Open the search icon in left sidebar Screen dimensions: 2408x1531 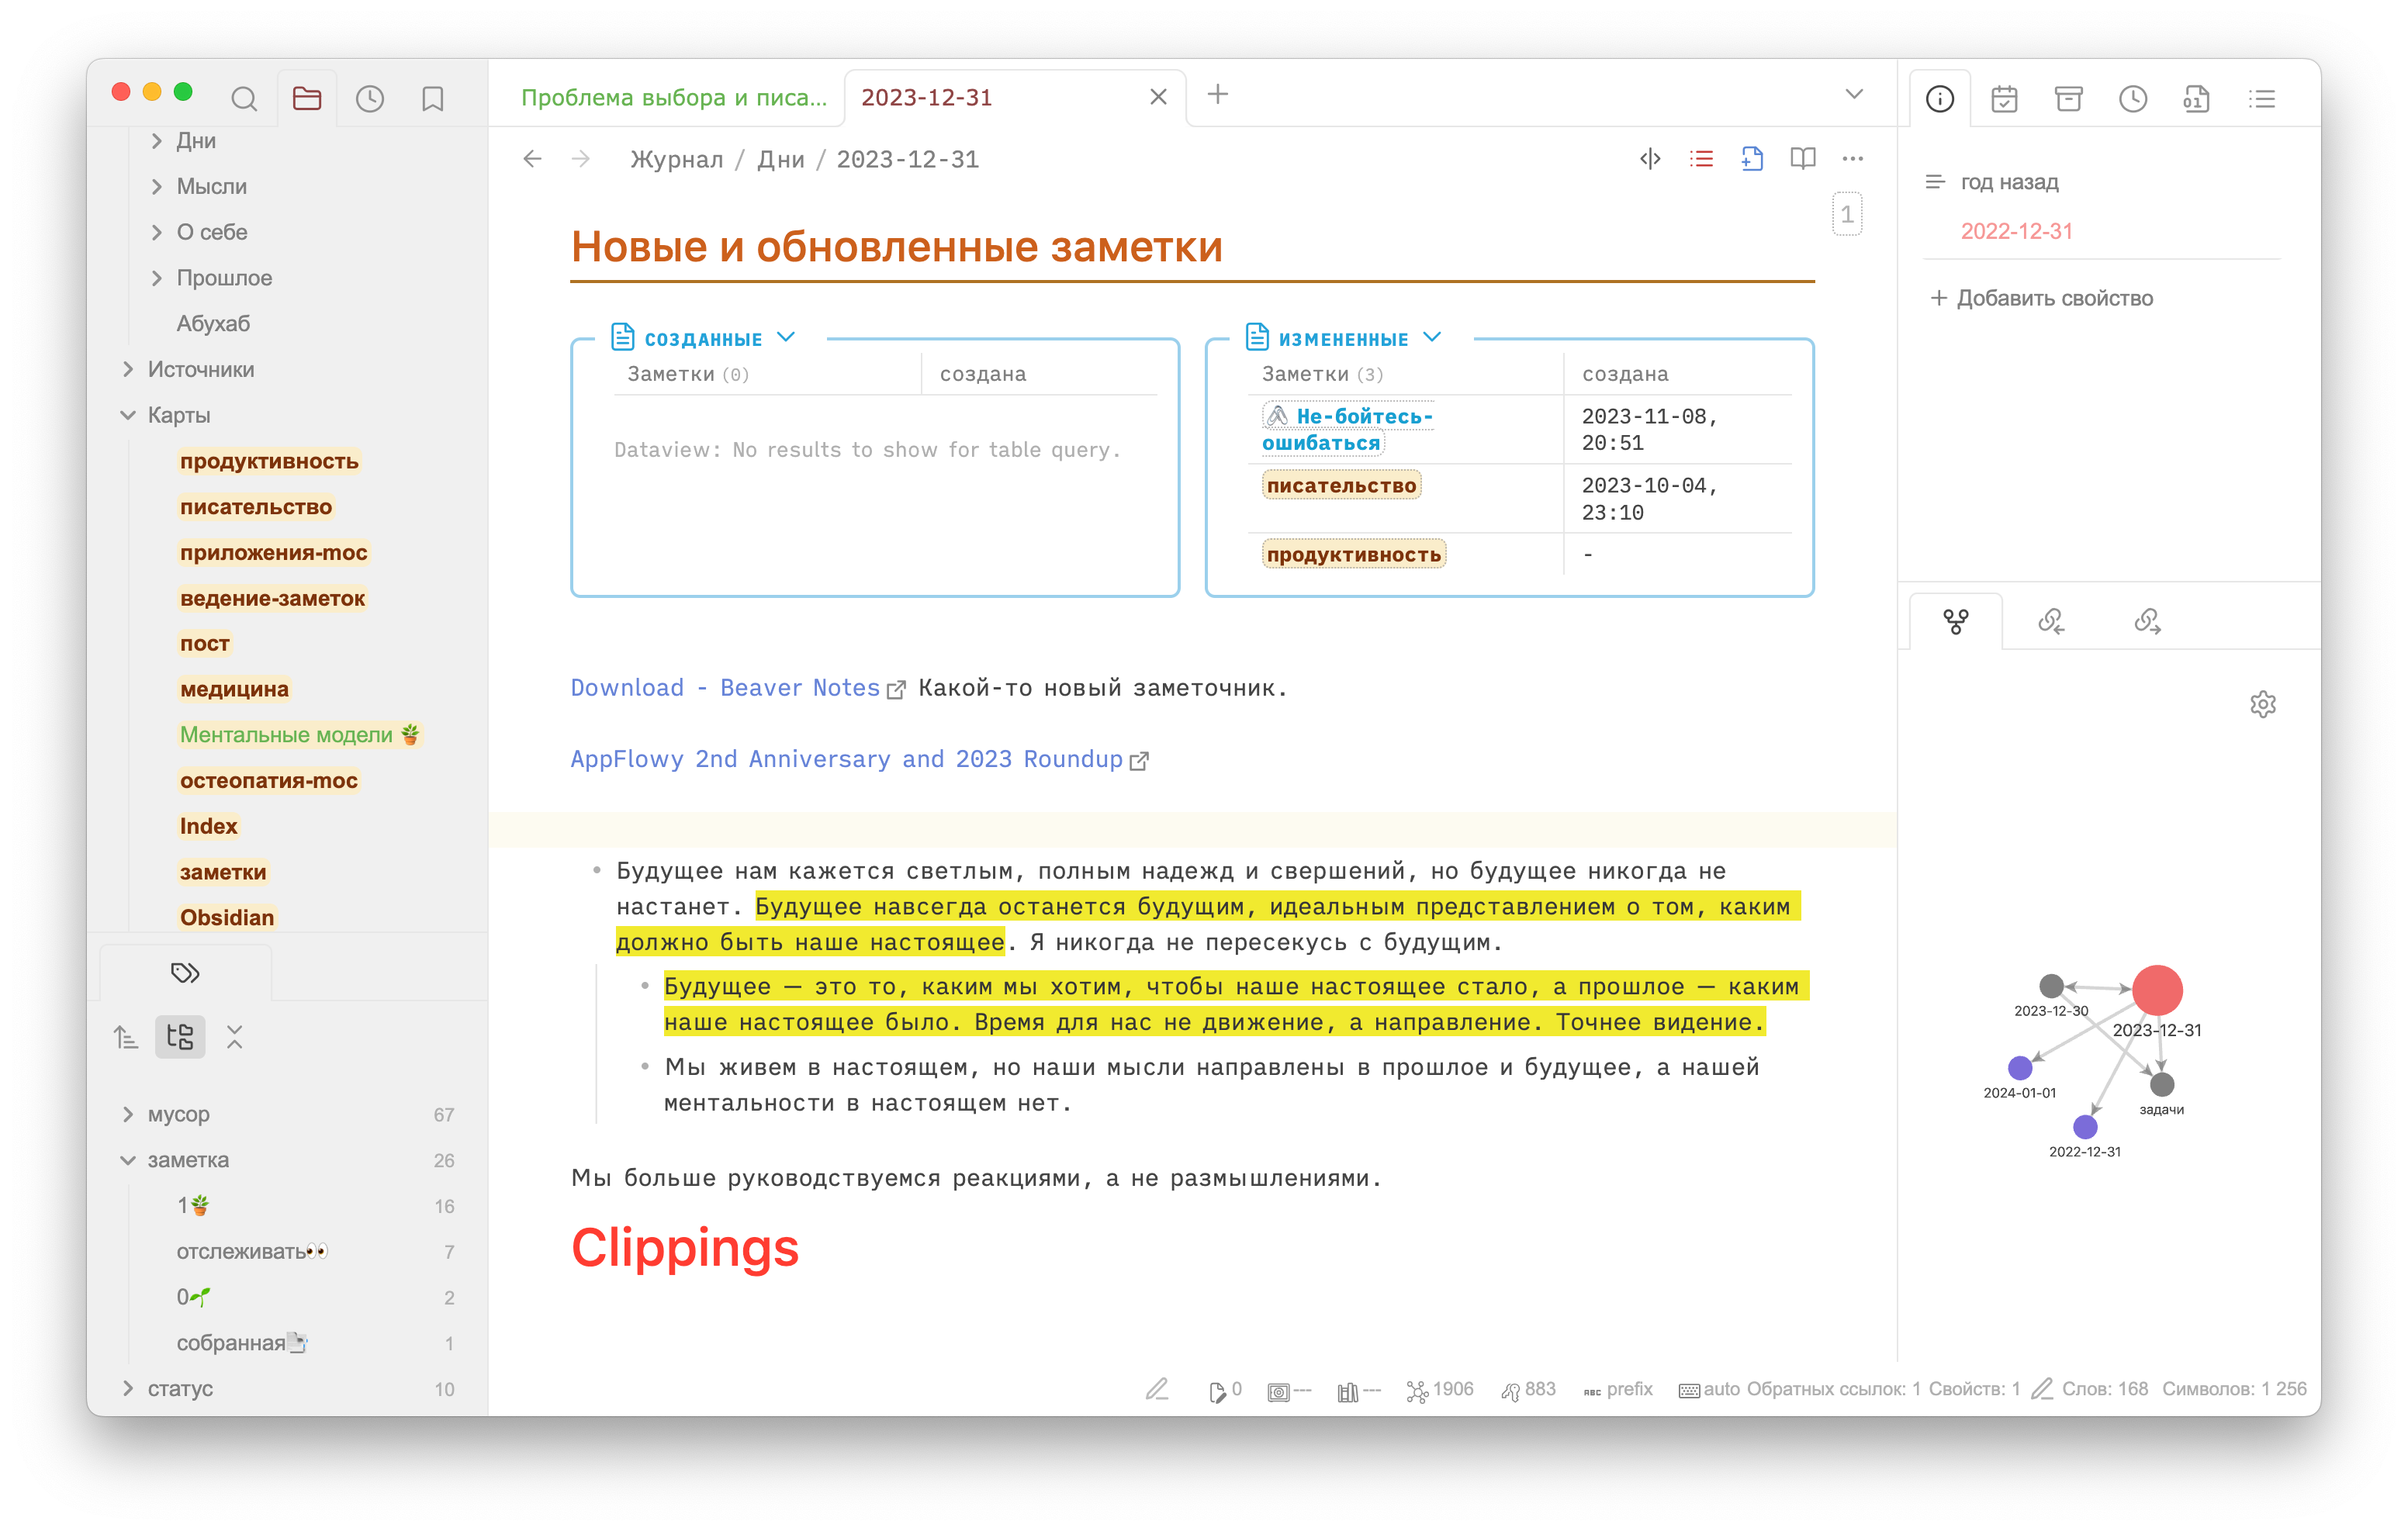point(243,98)
